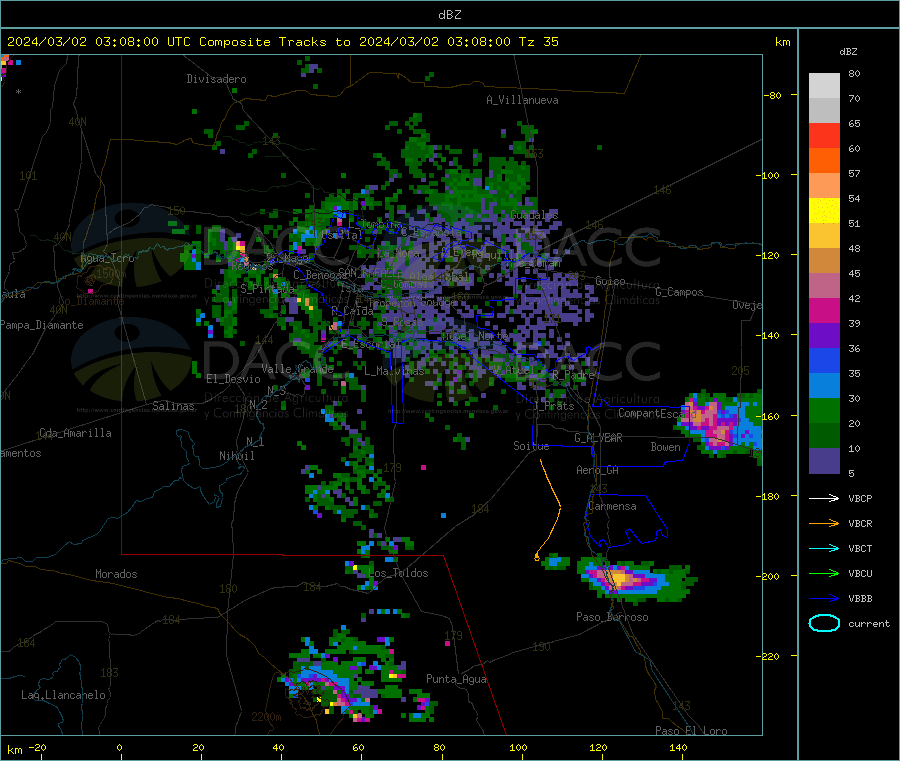Screen dimensions: 900x761
Task: Click the Lag.Llancanelo map label
Action: (63, 695)
